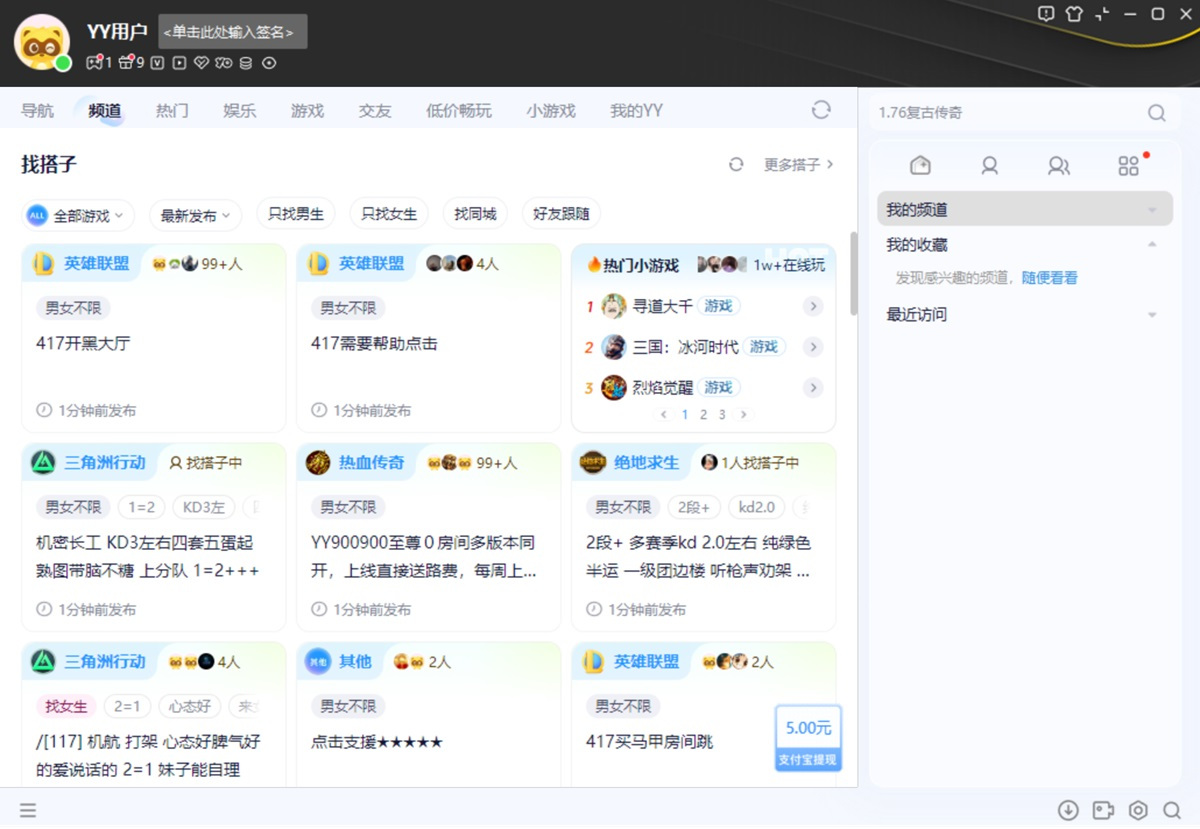Click the 更多搭子 link
Viewport: 1200px width, 829px height.
pyautogui.click(x=798, y=165)
